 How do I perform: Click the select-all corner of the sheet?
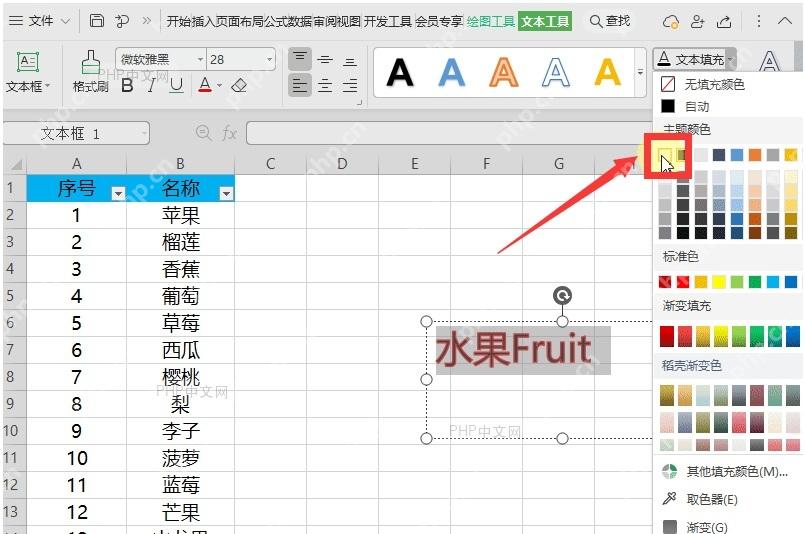click(15, 164)
